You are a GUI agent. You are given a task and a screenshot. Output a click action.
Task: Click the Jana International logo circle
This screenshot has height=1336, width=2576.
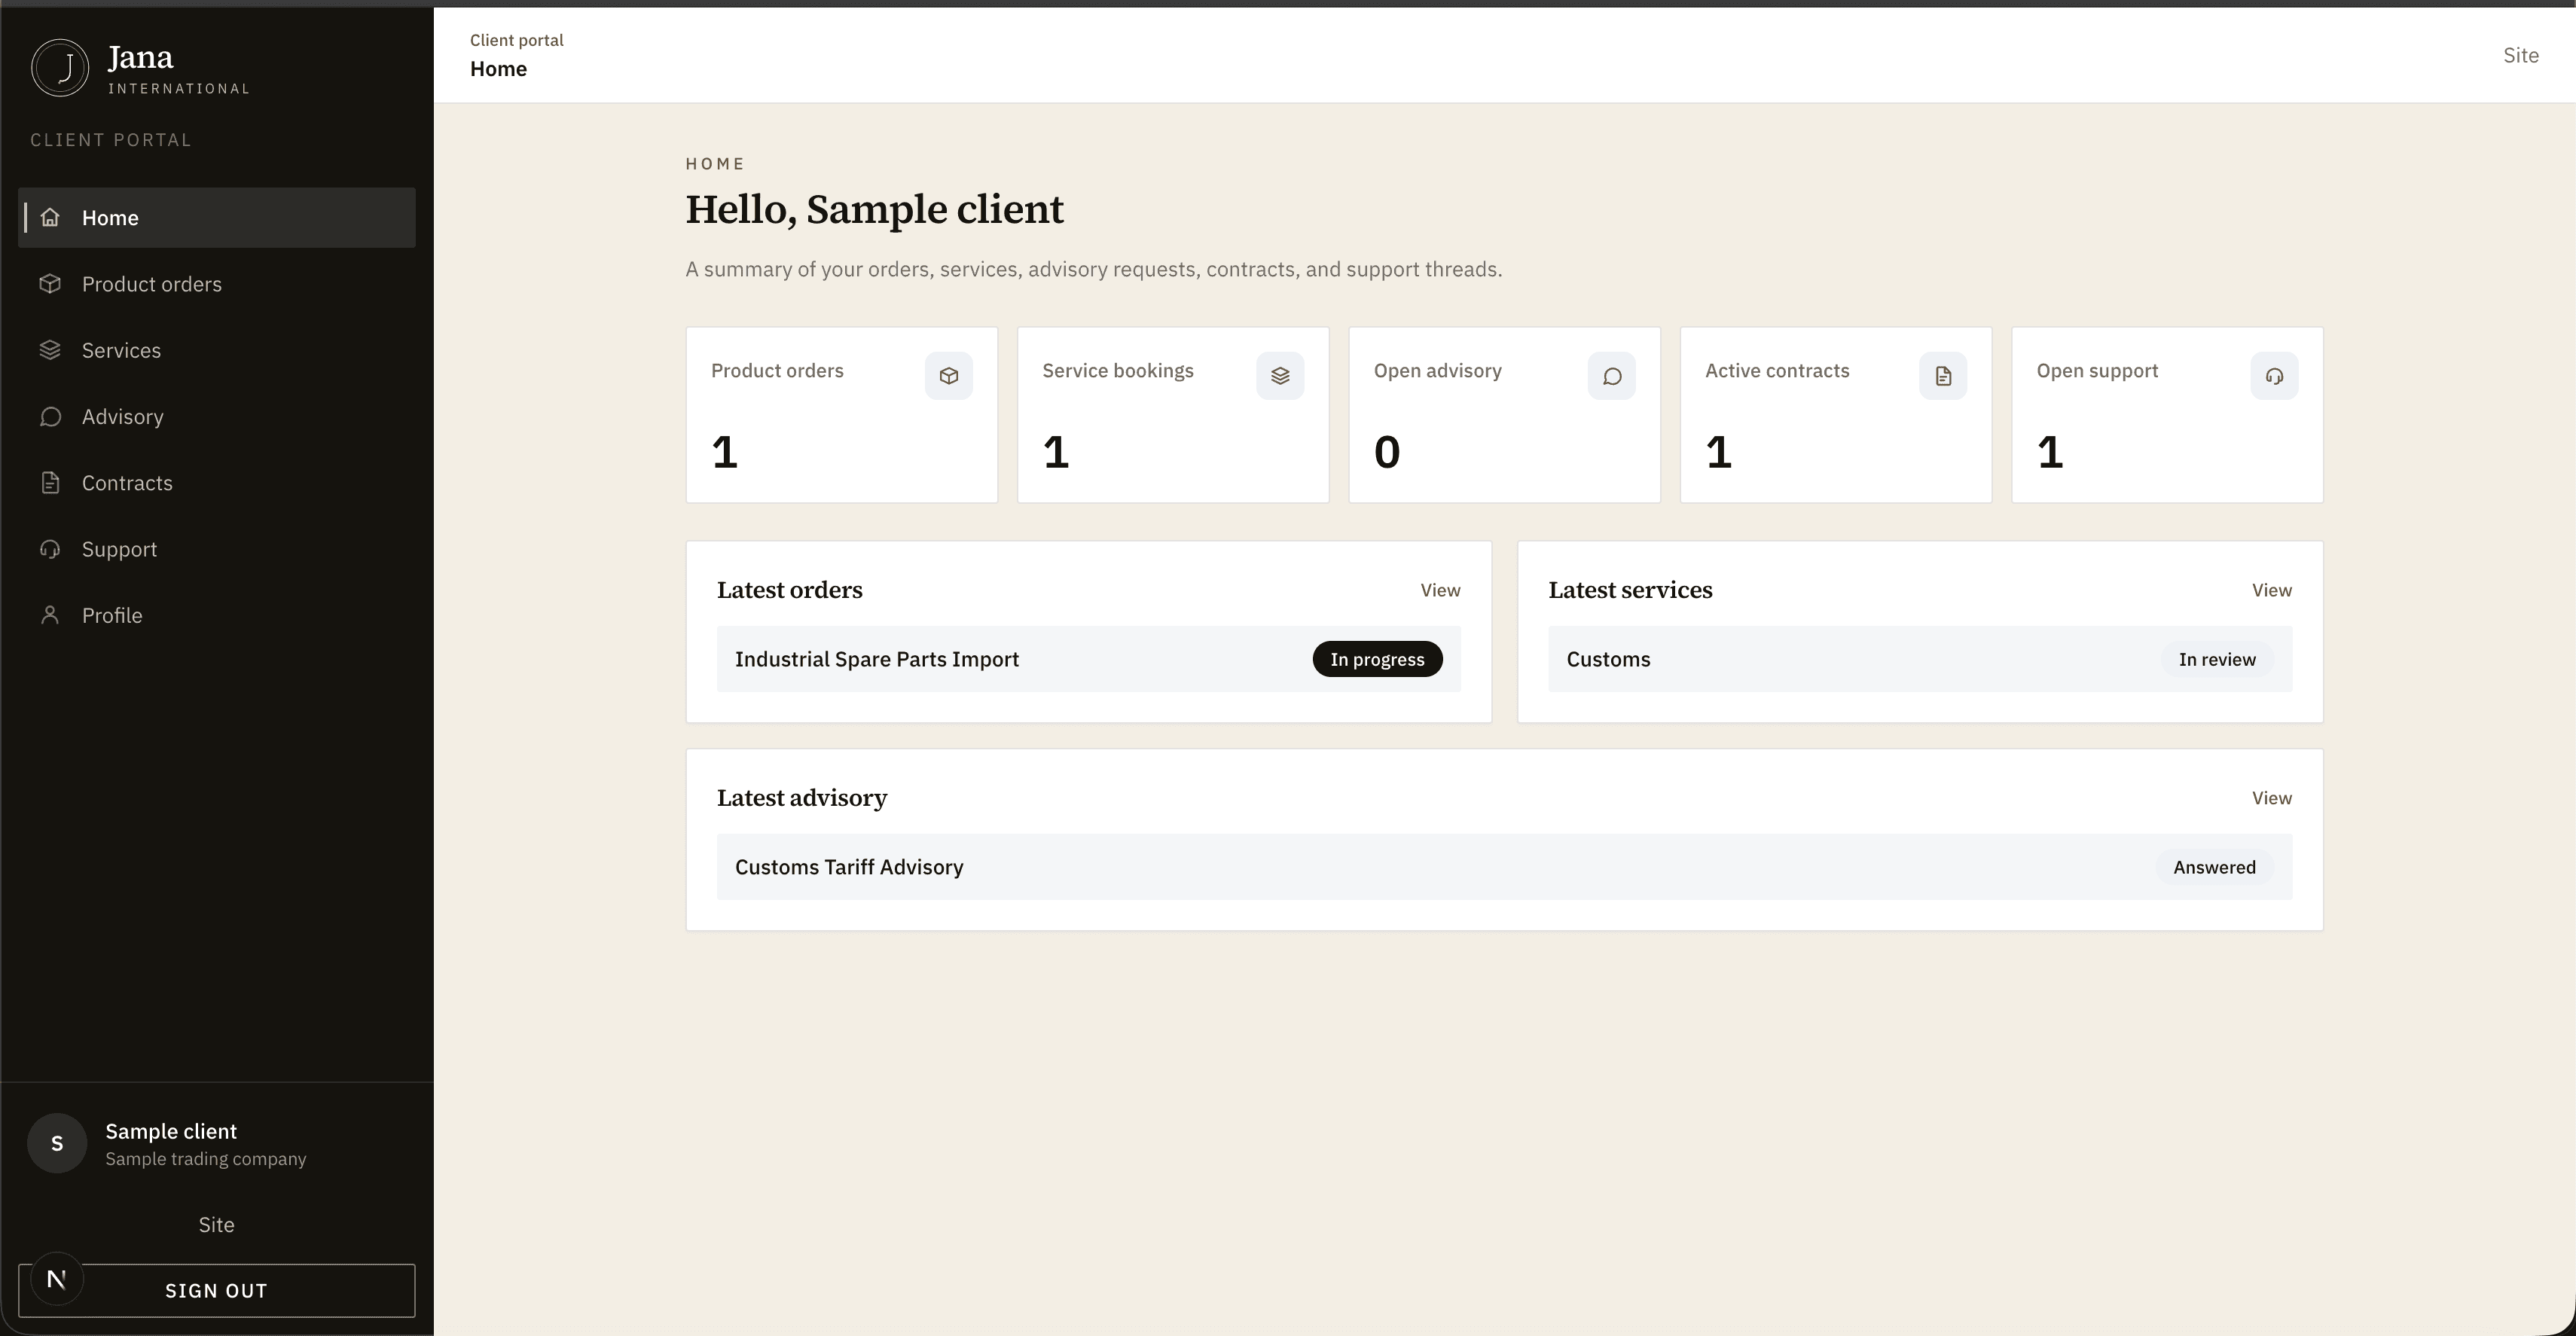[x=60, y=68]
